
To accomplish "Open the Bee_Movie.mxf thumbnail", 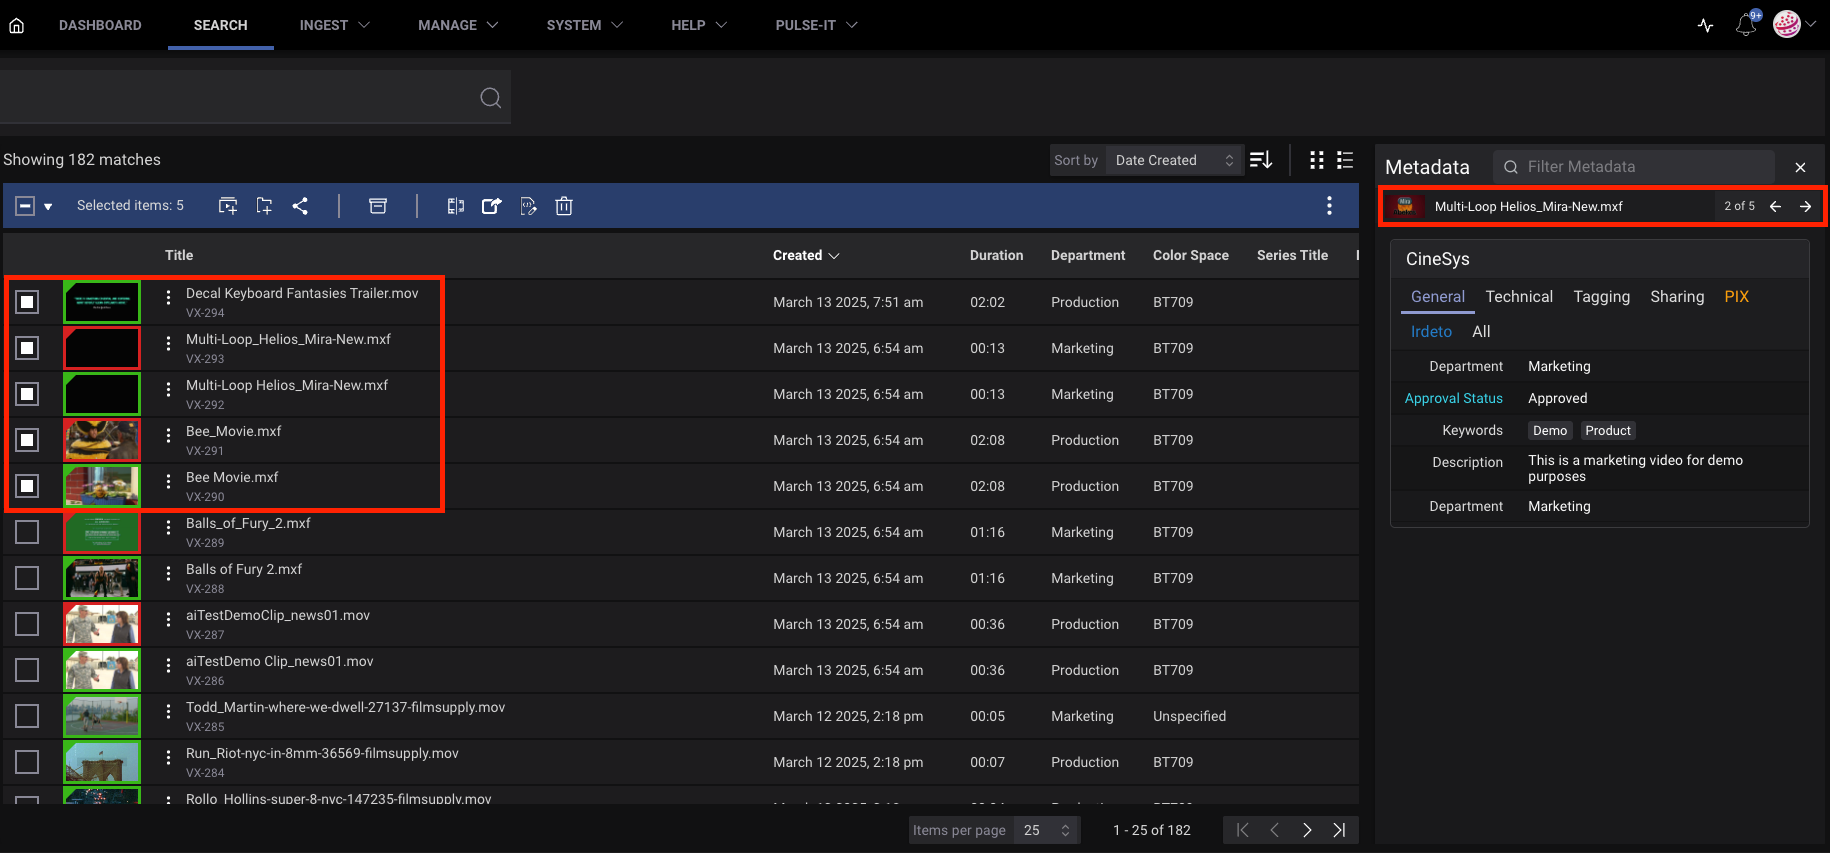I will pos(102,440).
